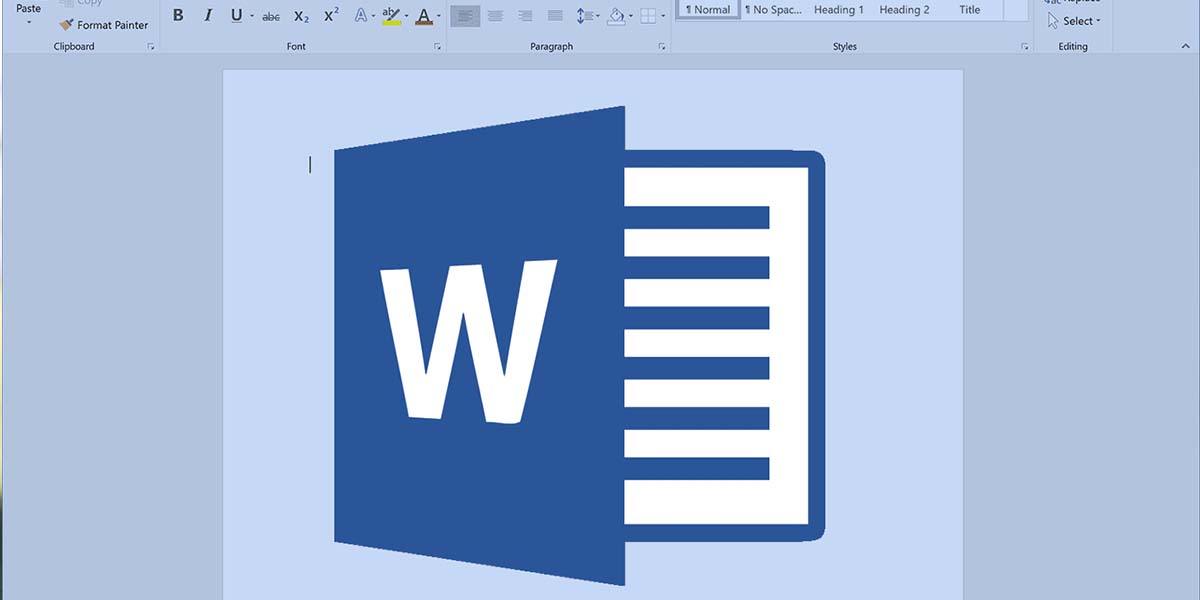Apply strikethrough (abc) formatting
This screenshot has height=600, width=1200.
click(x=271, y=16)
